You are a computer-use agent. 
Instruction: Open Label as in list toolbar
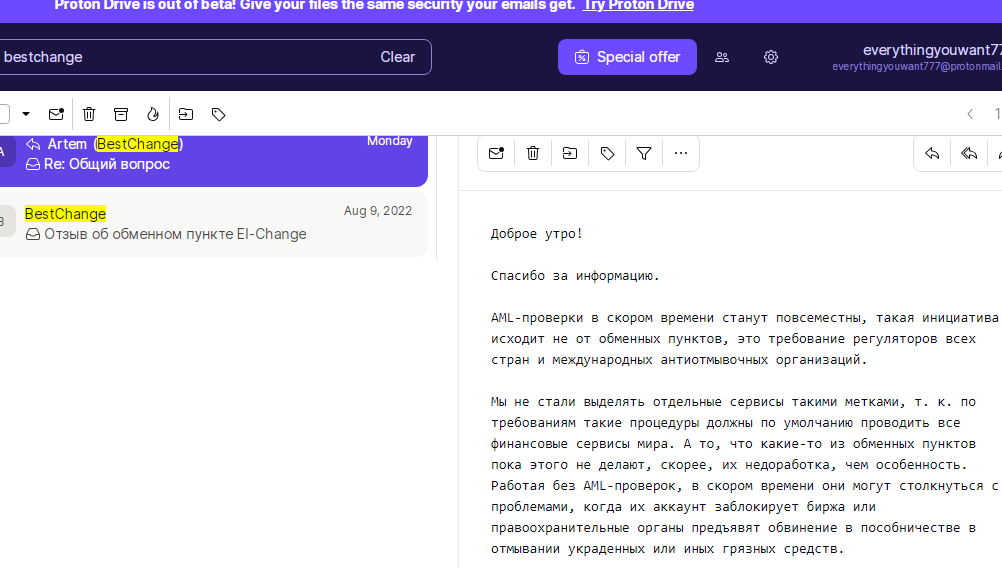pyautogui.click(x=219, y=114)
